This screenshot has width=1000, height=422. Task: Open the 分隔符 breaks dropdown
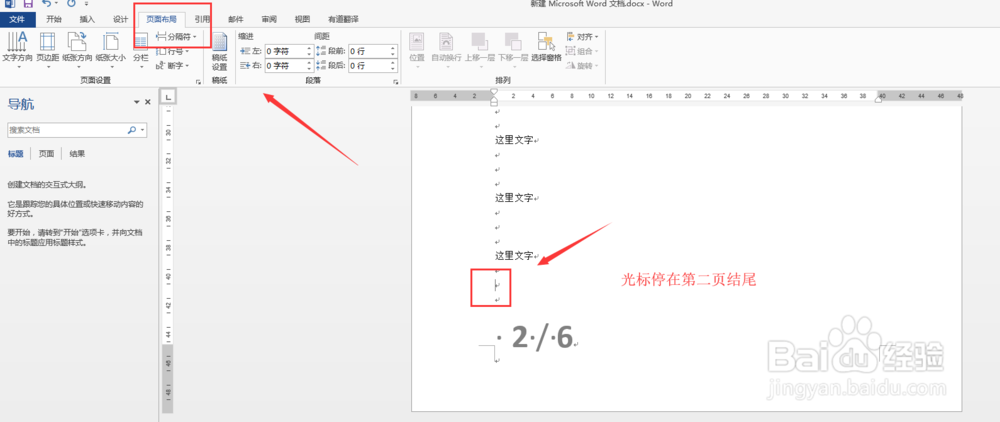(x=177, y=37)
